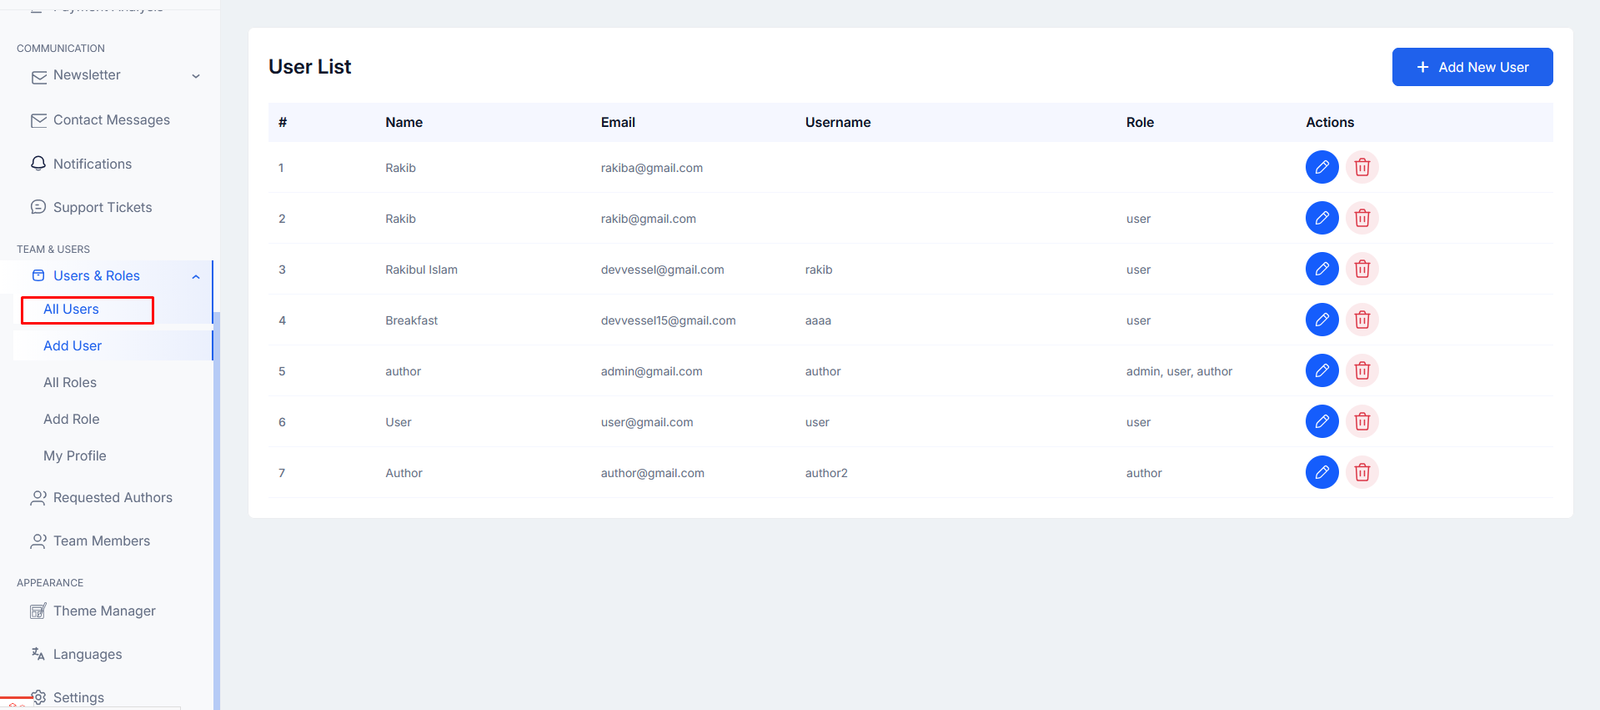Open Notifications page
Screen dimensions: 1600x710
coord(92,164)
